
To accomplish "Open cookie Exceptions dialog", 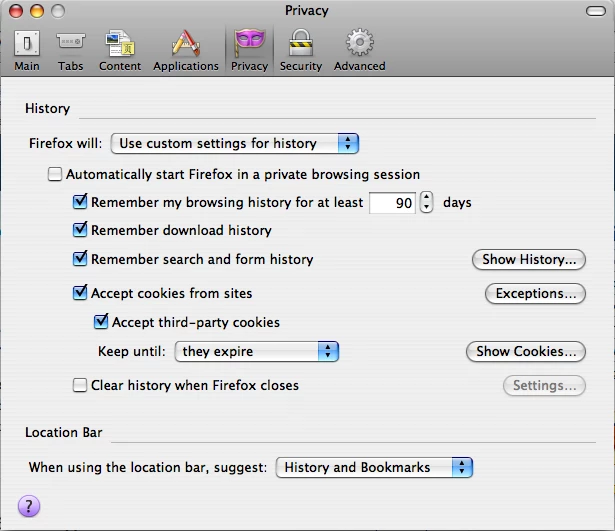I will point(535,294).
